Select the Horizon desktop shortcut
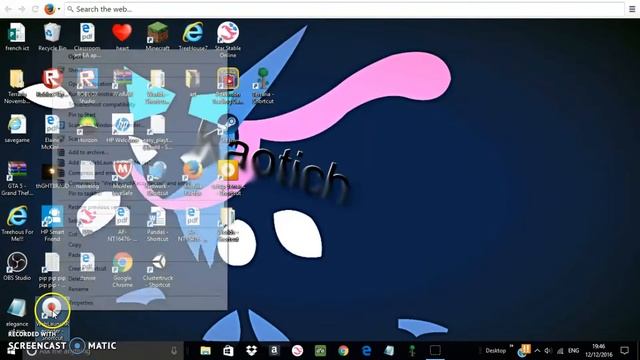This screenshot has width=640, height=360. pos(87,129)
